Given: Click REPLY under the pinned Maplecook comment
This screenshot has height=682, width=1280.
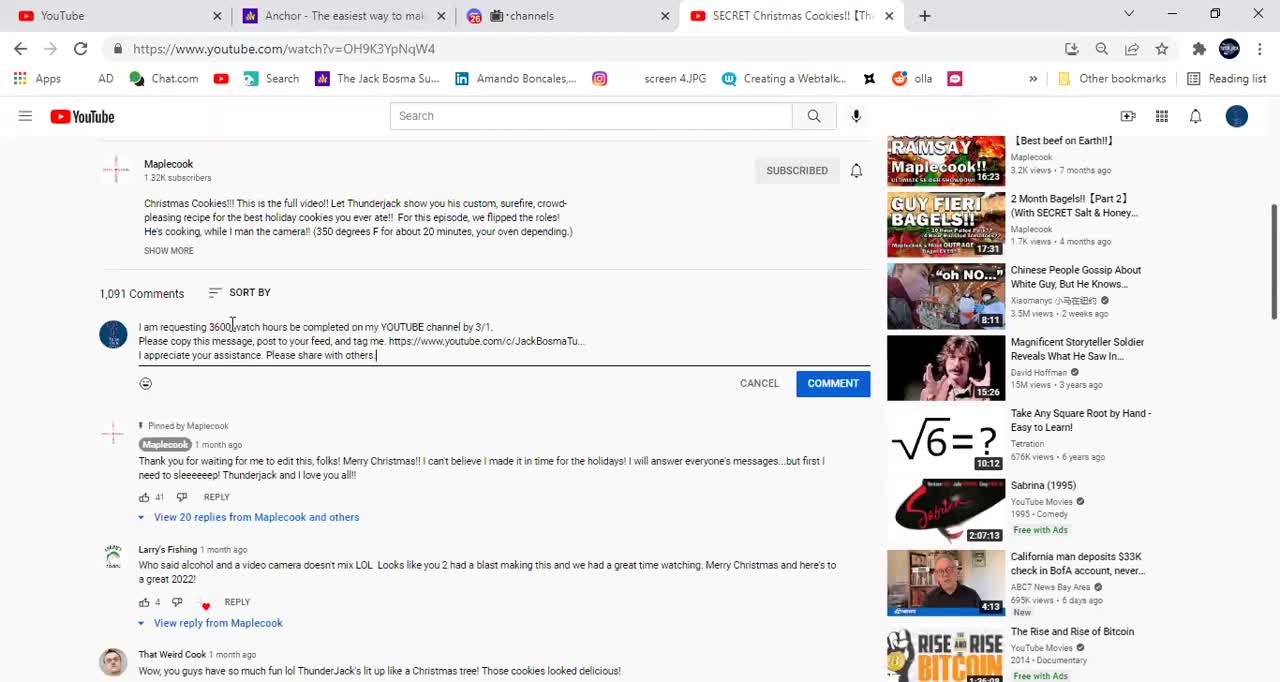Looking at the screenshot, I should 217,497.
